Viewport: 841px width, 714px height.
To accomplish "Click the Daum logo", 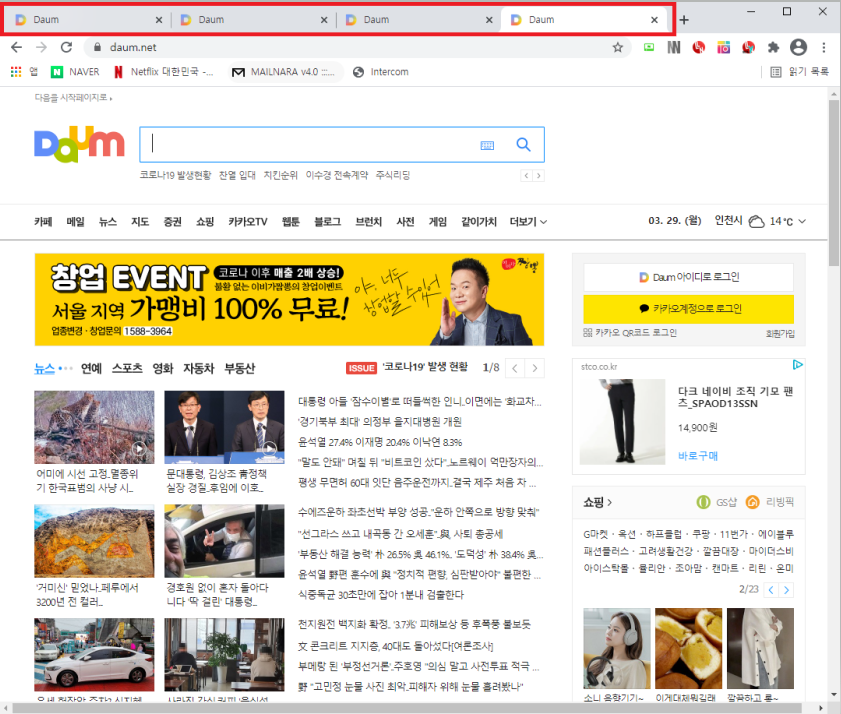I will click(x=79, y=144).
